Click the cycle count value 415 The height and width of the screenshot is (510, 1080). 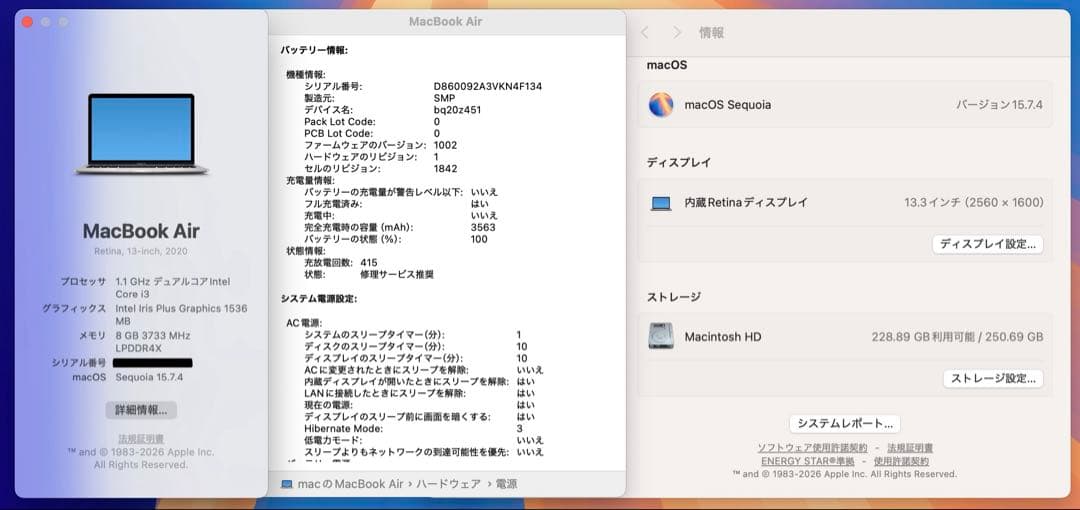pyautogui.click(x=368, y=263)
